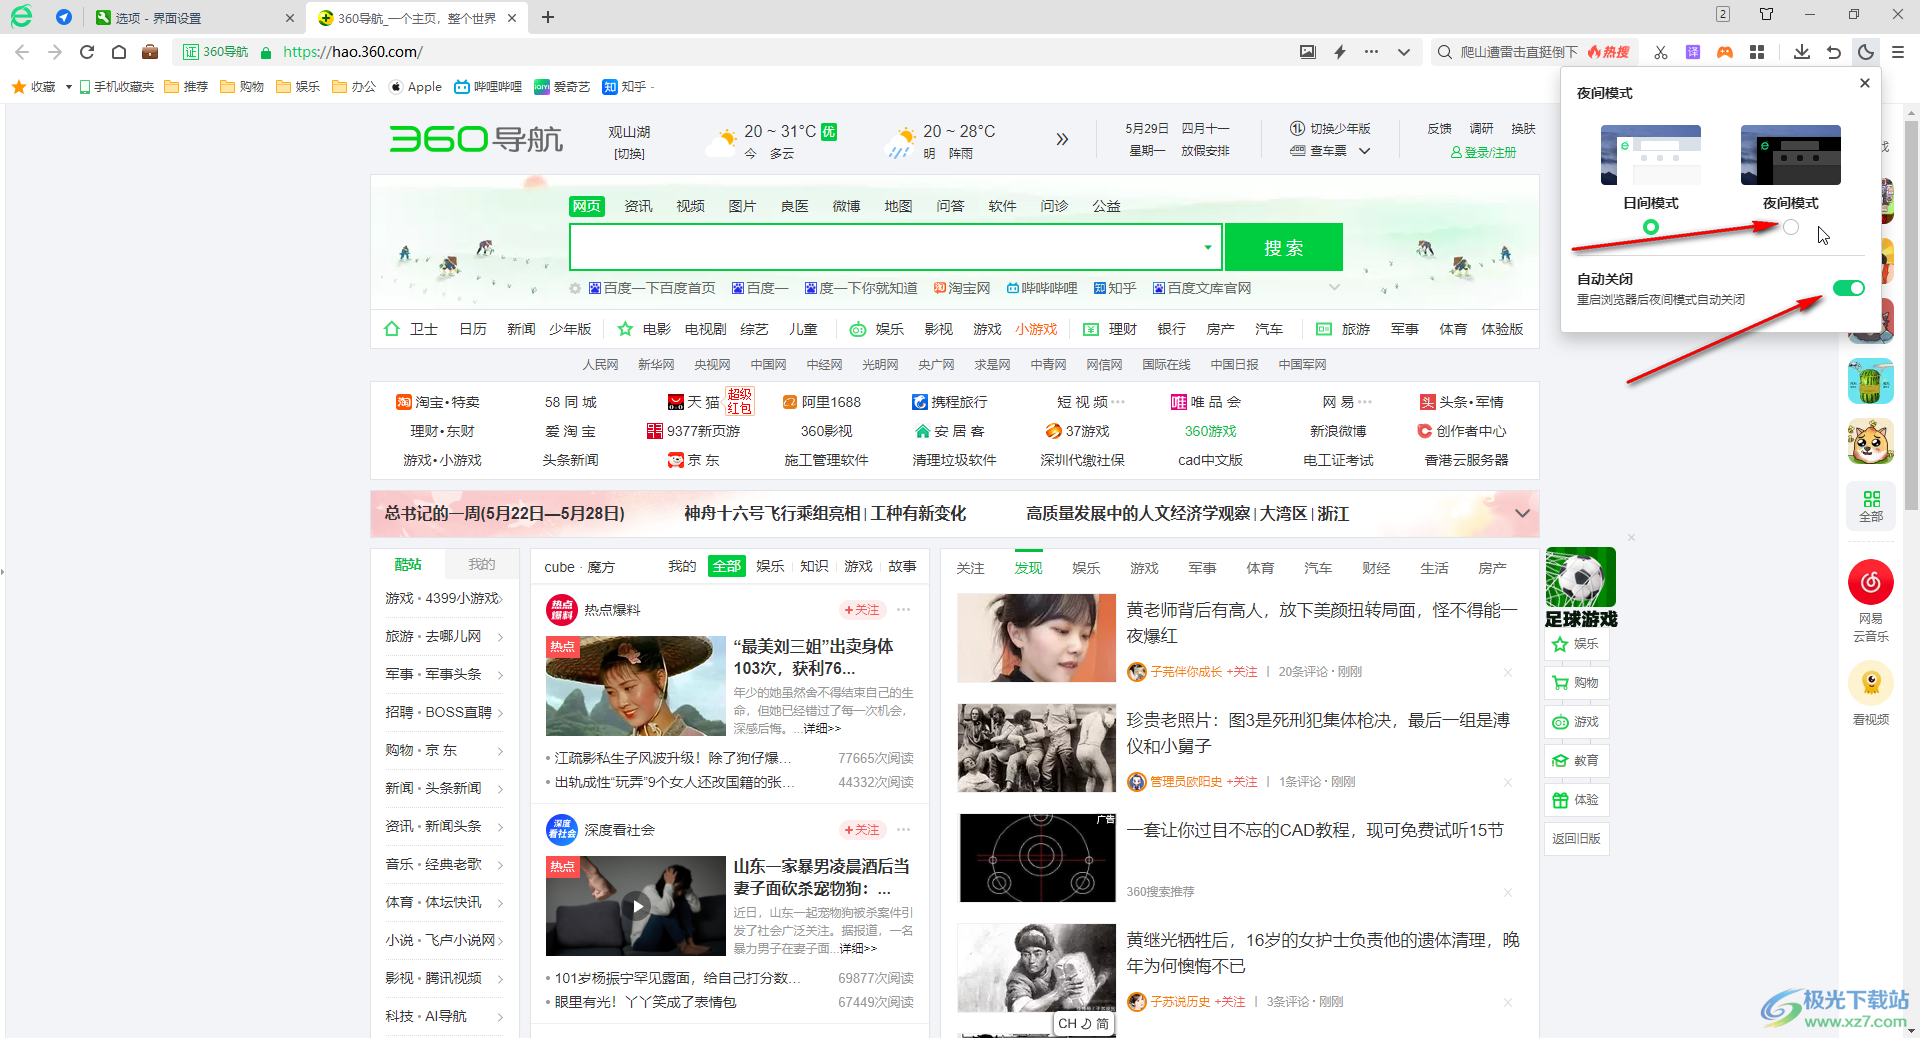Open the 全部 apps sidebar icon
1920x1038 pixels.
point(1870,506)
